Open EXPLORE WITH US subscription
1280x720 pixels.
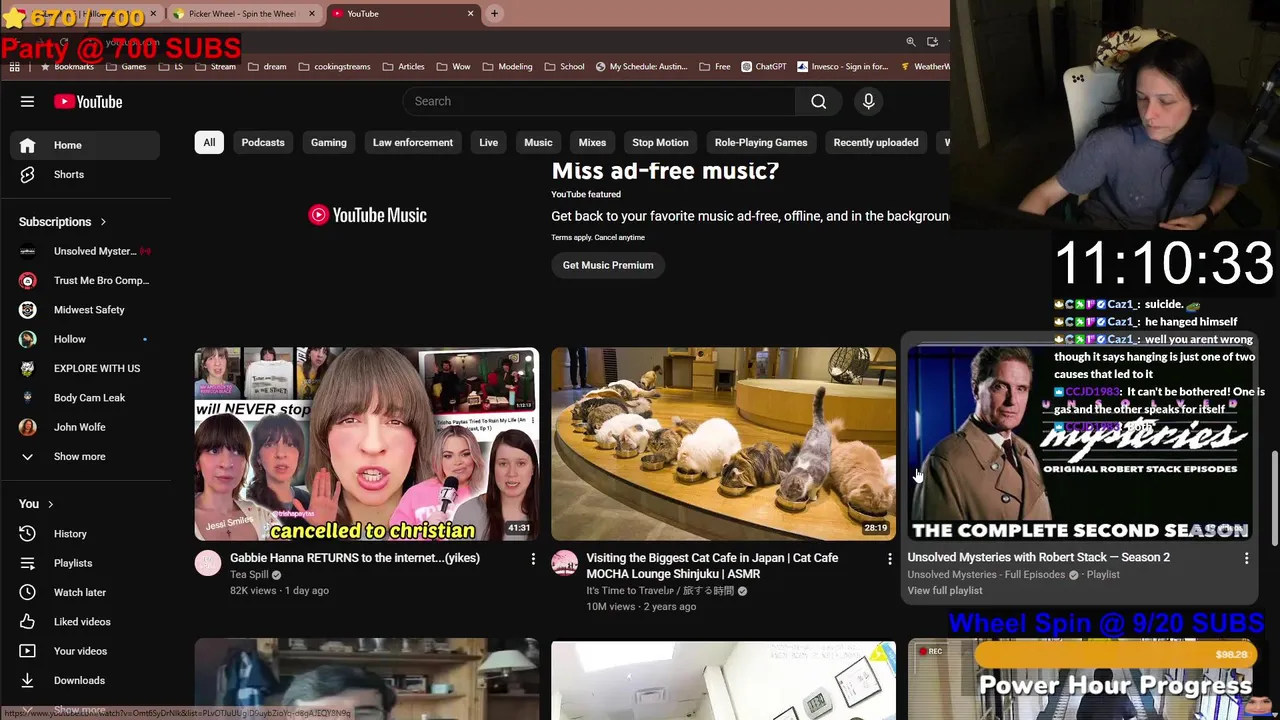pos(85,368)
